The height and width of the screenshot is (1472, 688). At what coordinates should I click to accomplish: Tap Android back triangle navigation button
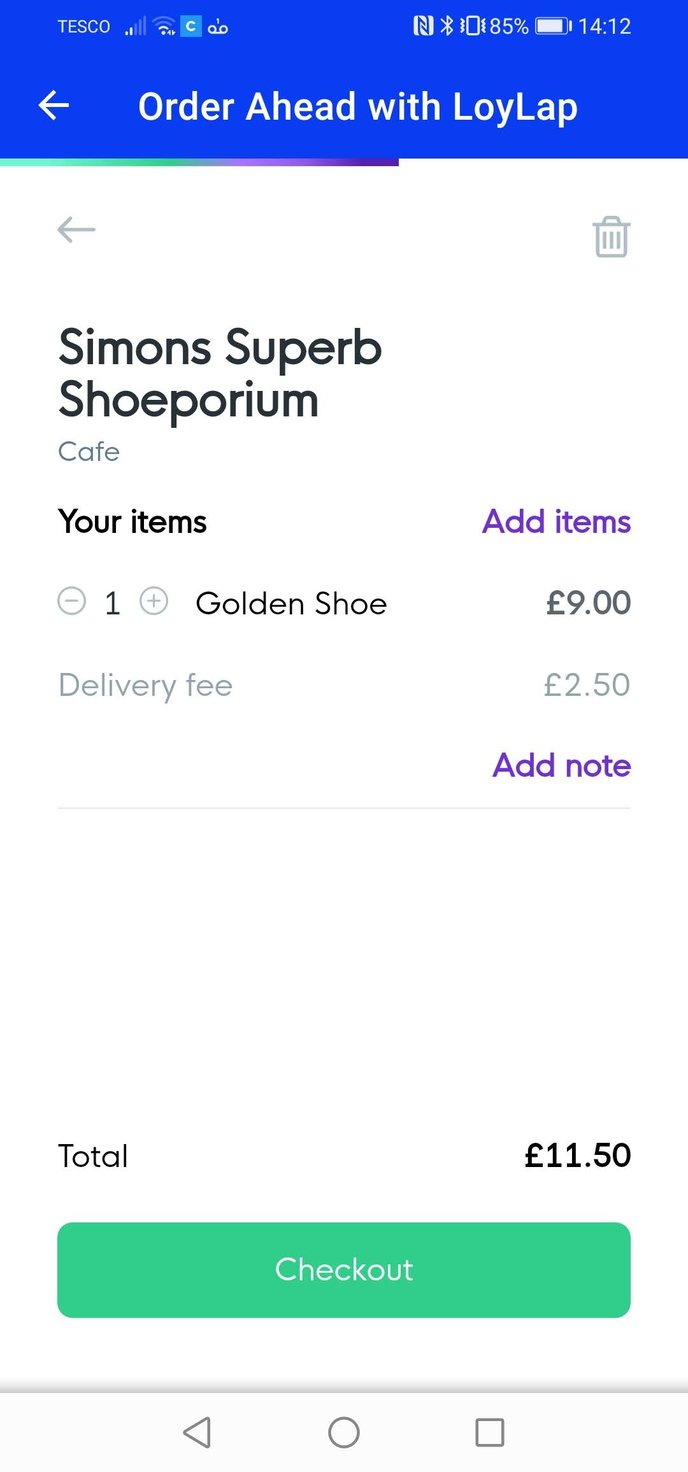pyautogui.click(x=197, y=1432)
